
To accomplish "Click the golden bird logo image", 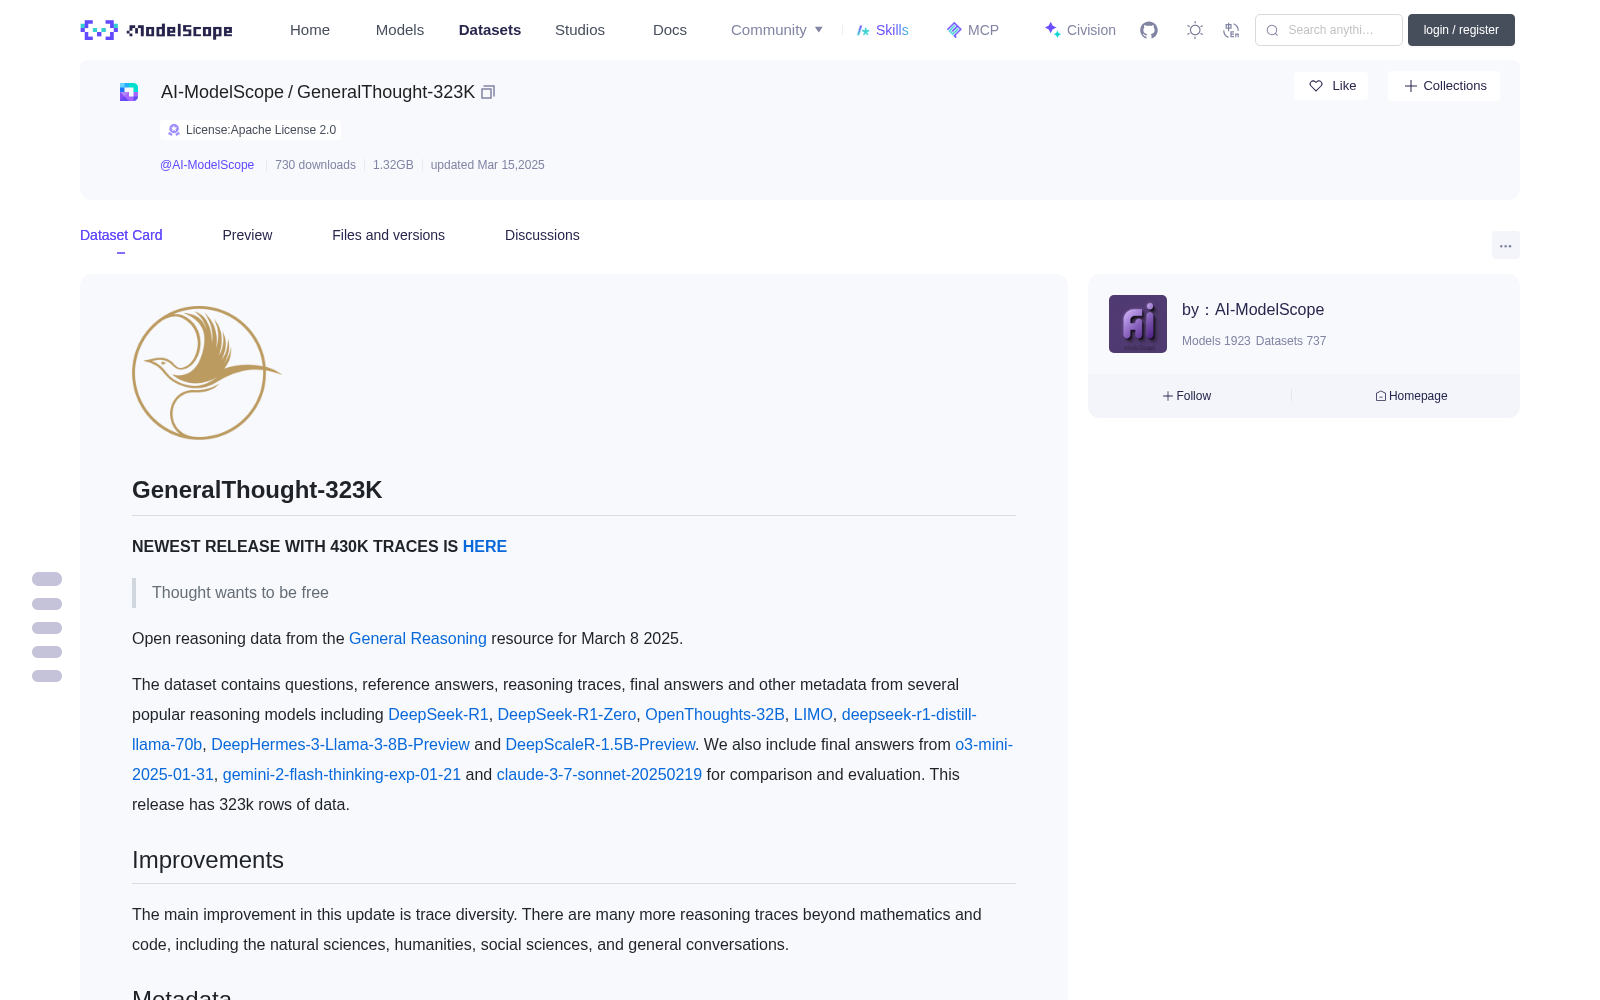I will click(206, 373).
